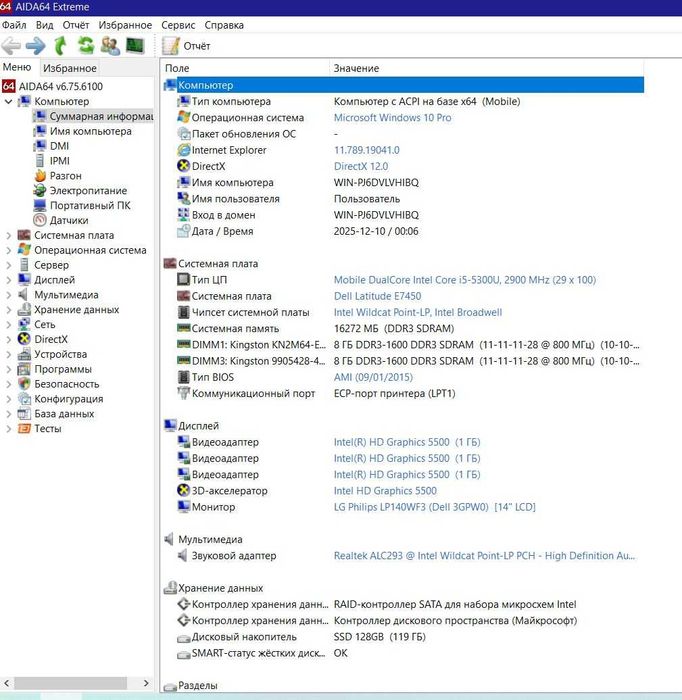The width and height of the screenshot is (682, 700).
Task: Click the sidebar horizontal scrollbar right arrow
Action: click(x=146, y=683)
